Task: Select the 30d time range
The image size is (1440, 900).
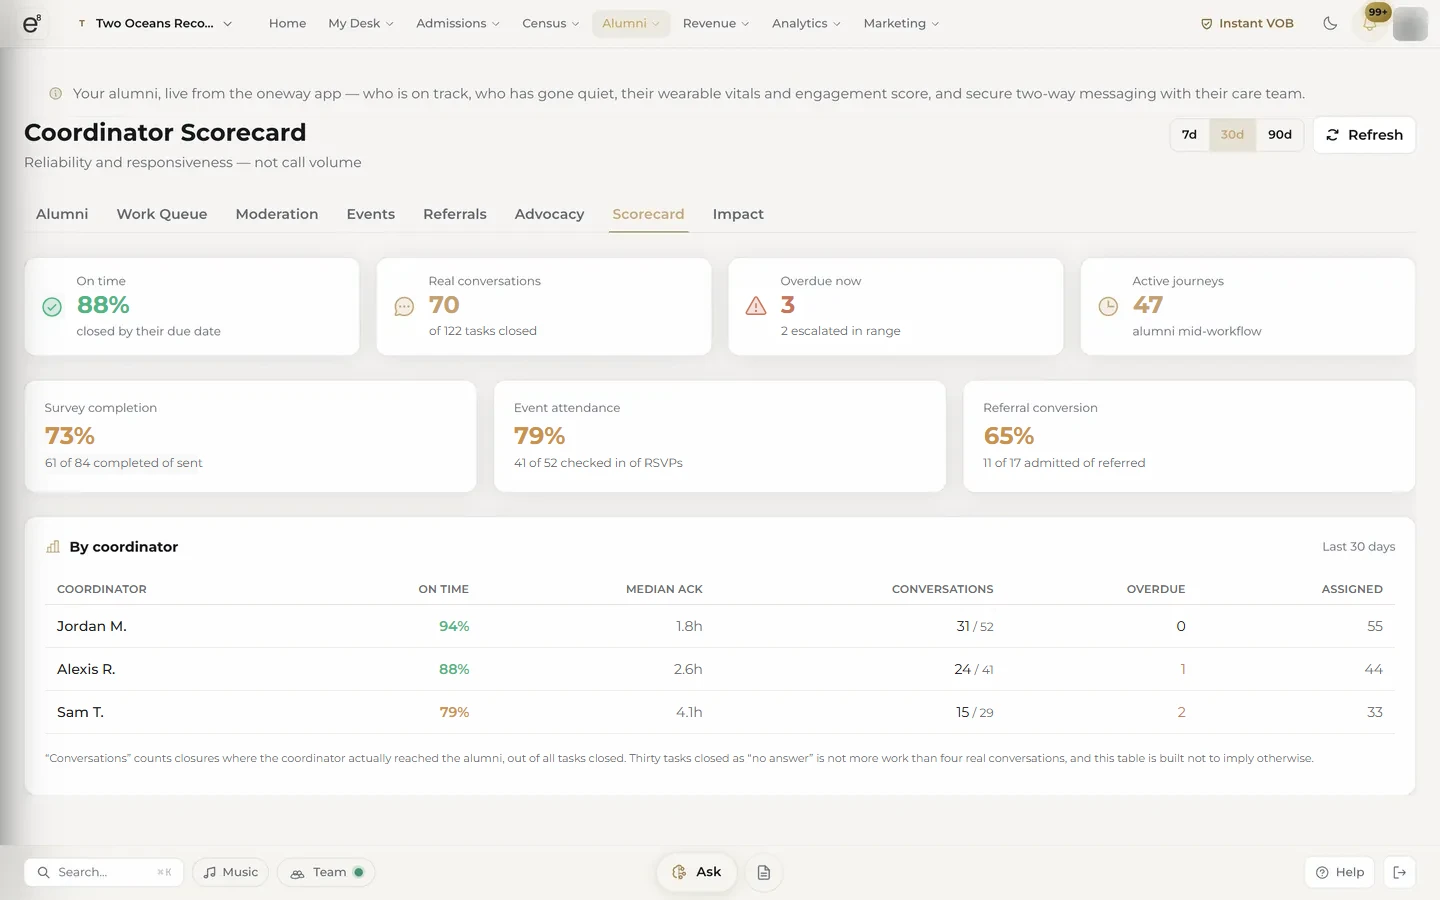Action: click(1232, 135)
